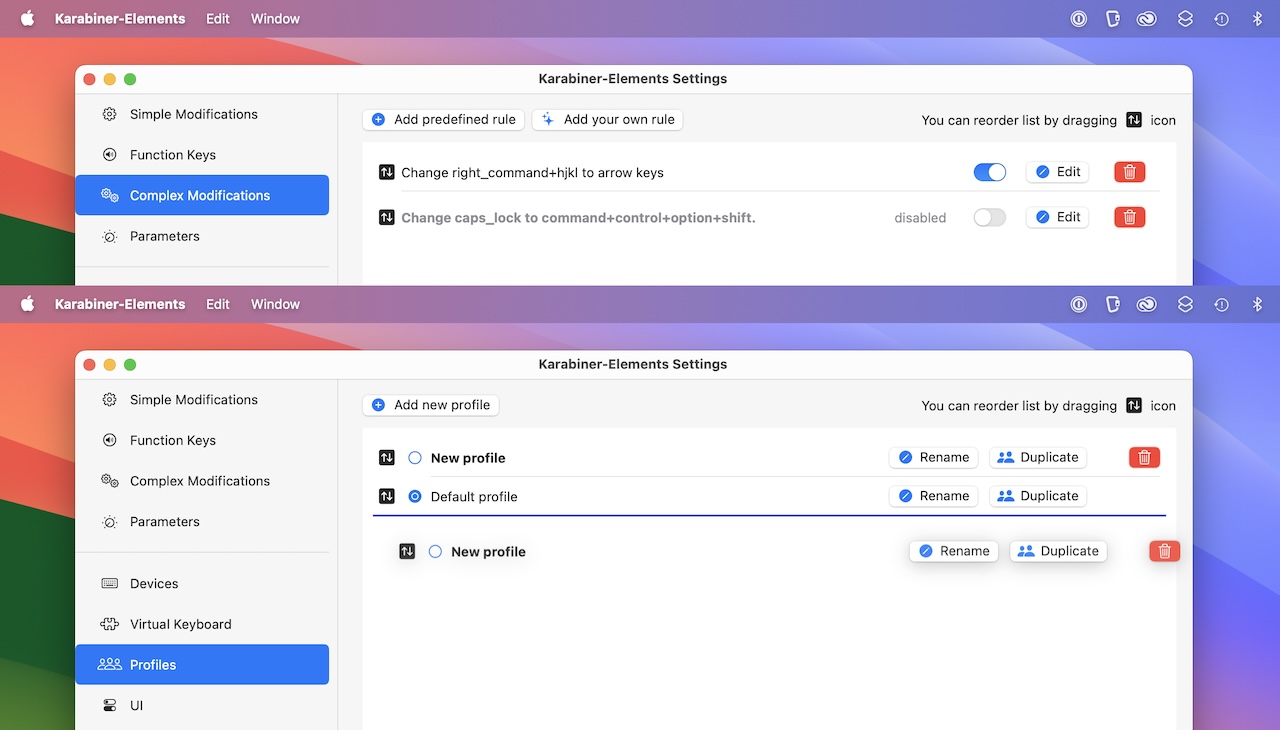
Task: Open Simple Modifications in the profiles window sidebar
Action: [x=202, y=399]
